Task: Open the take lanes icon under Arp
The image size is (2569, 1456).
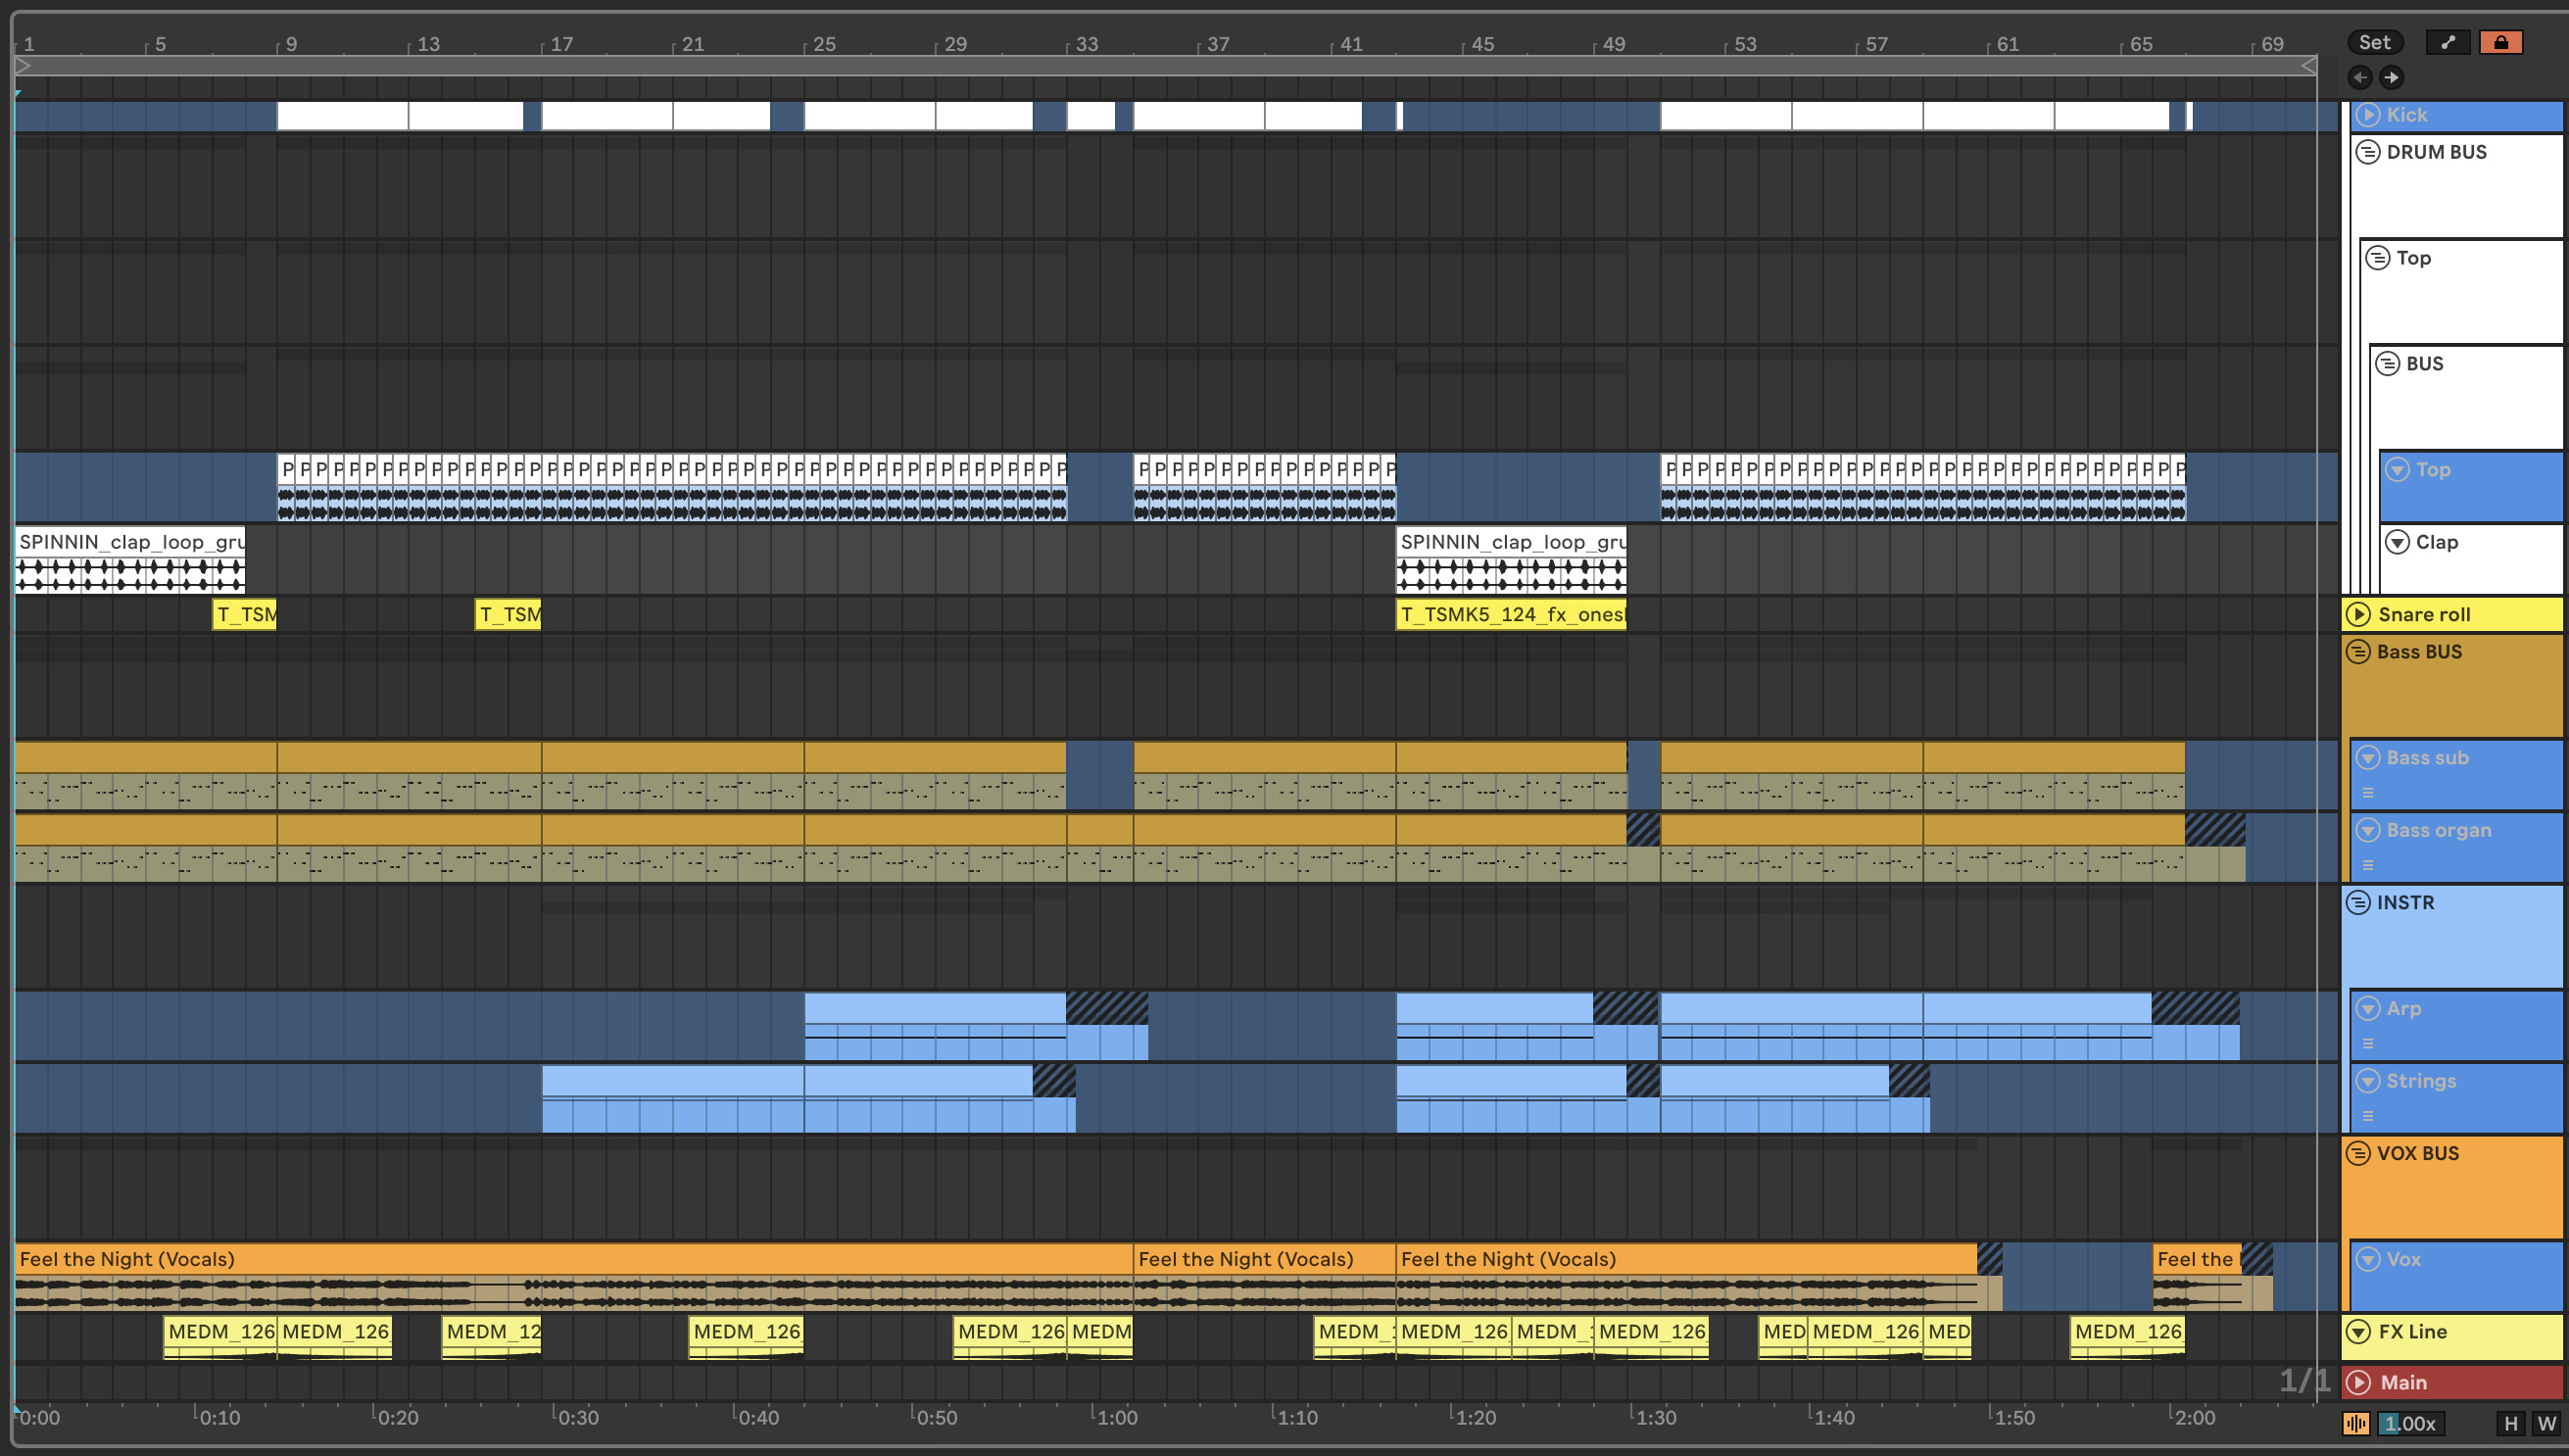Action: point(2368,1044)
